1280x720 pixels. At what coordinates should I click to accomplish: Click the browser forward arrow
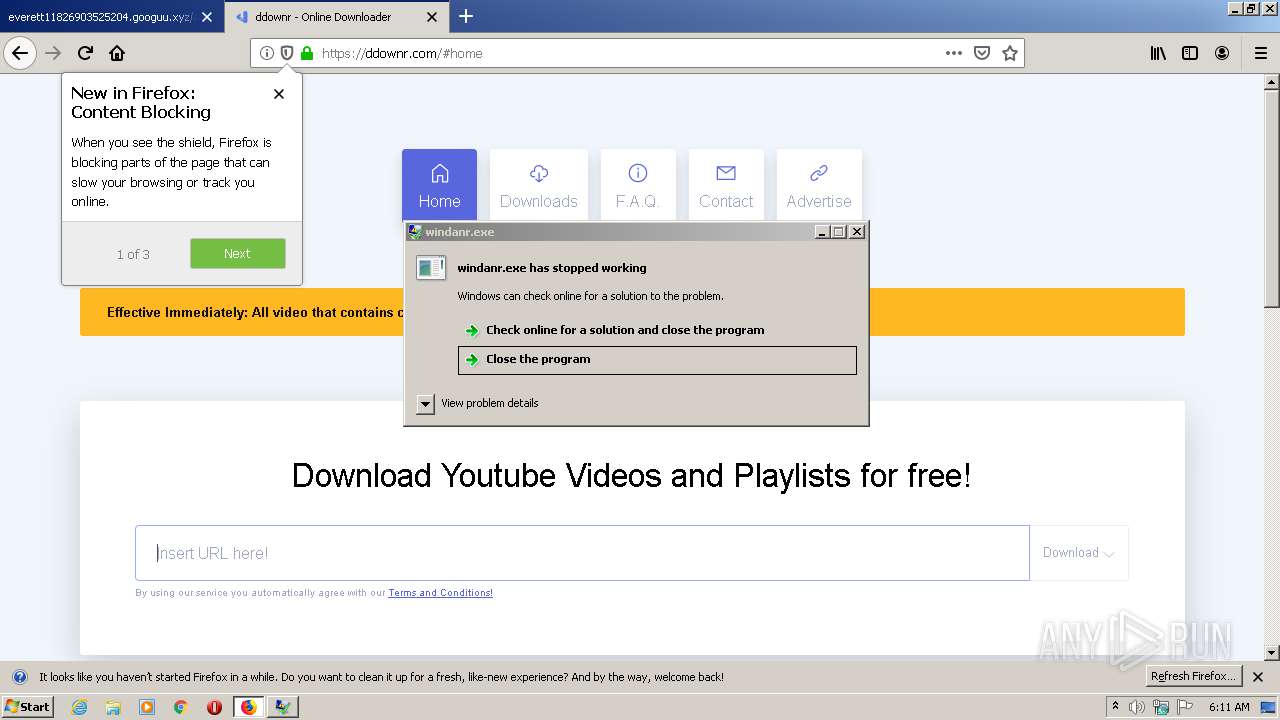[53, 53]
